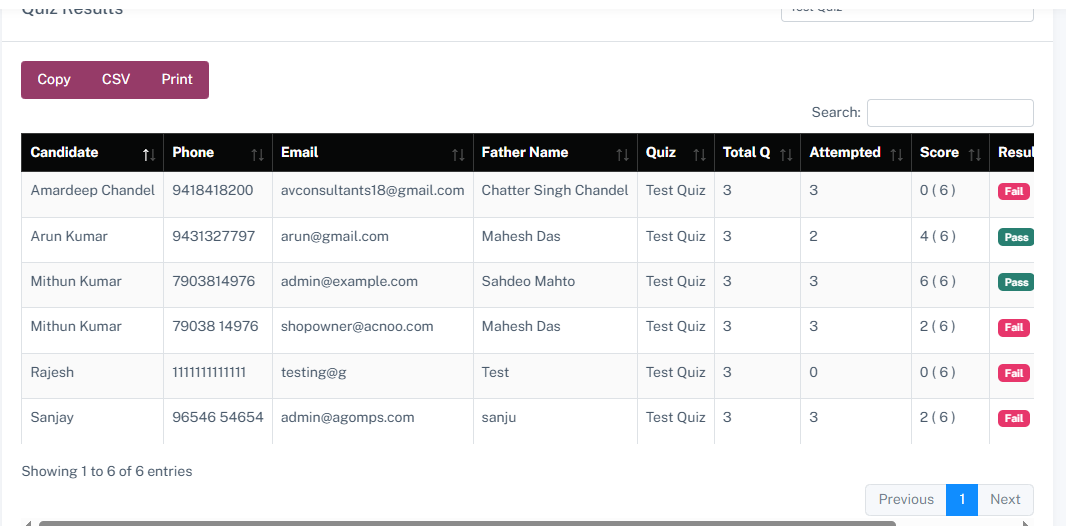Click Total Q column sort arrows

(x=785, y=154)
